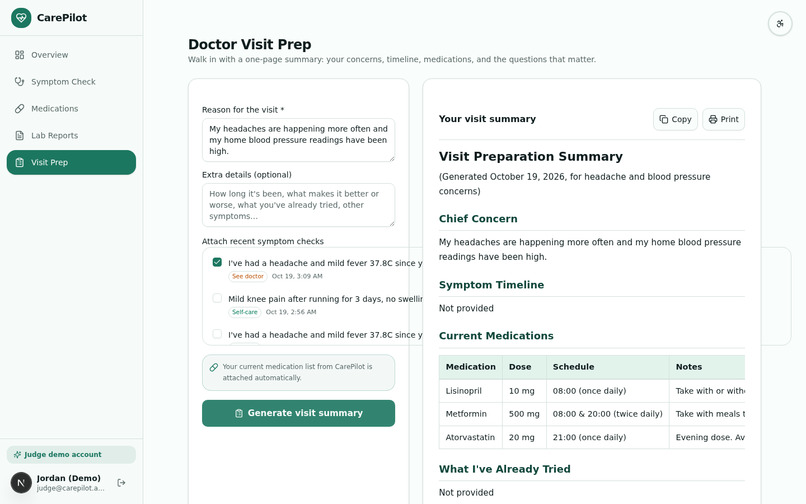Click the Lab Reports document icon
This screenshot has width=806, height=504.
click(20, 135)
